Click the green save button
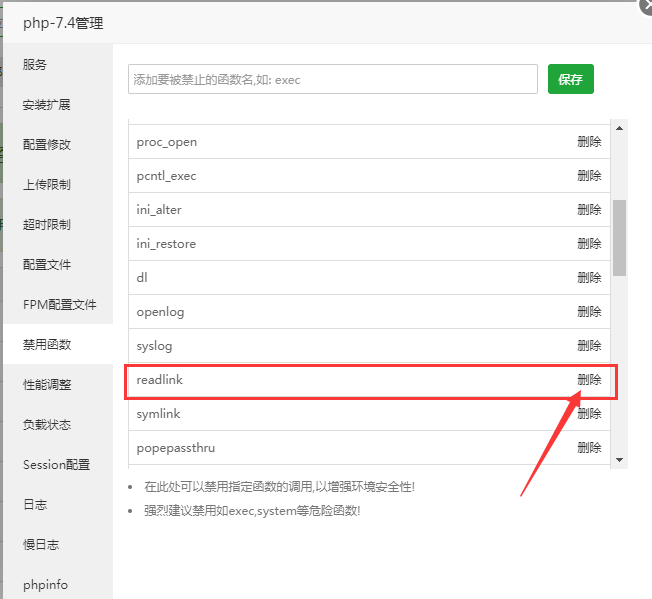This screenshot has width=652, height=599. [570, 79]
